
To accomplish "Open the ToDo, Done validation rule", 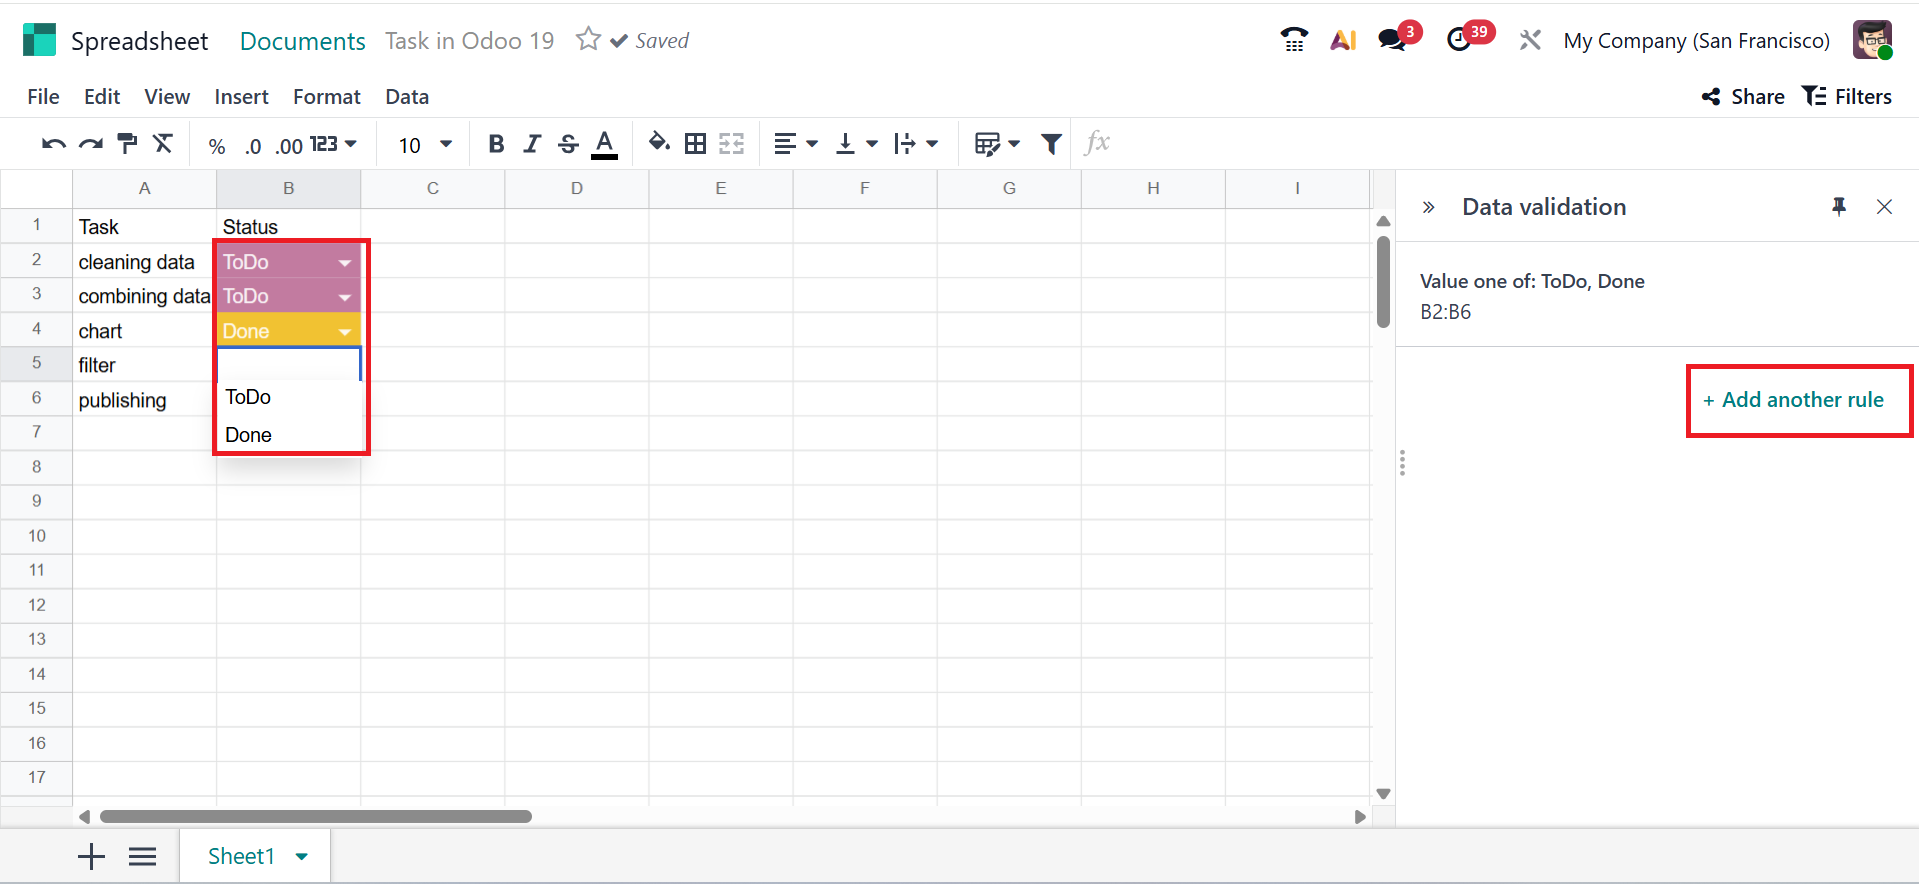I will tap(1657, 296).
